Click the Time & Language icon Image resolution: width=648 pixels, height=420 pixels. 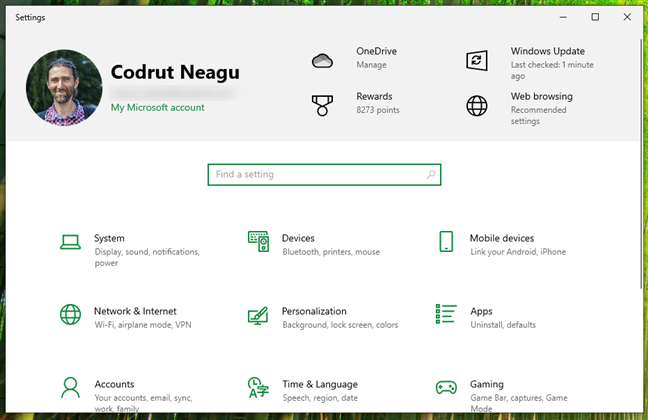pos(258,387)
